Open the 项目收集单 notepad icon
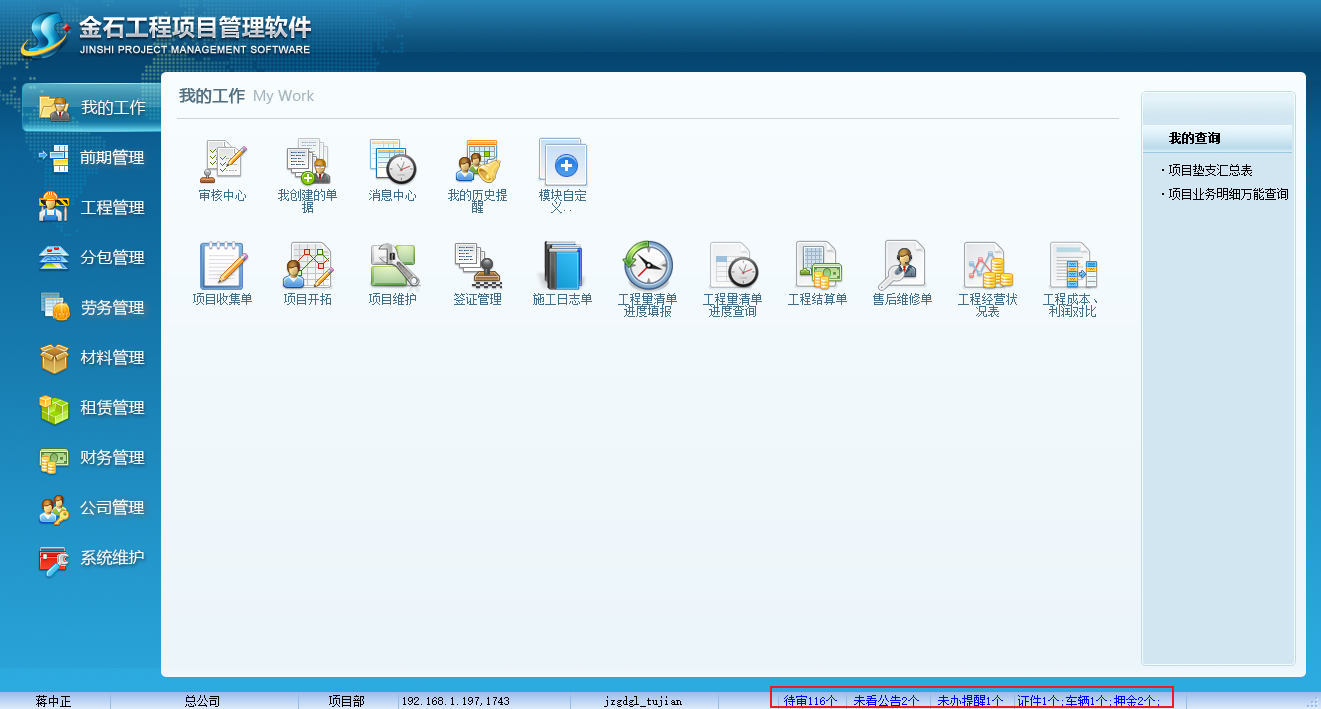This screenshot has height=709, width=1321. pyautogui.click(x=222, y=266)
